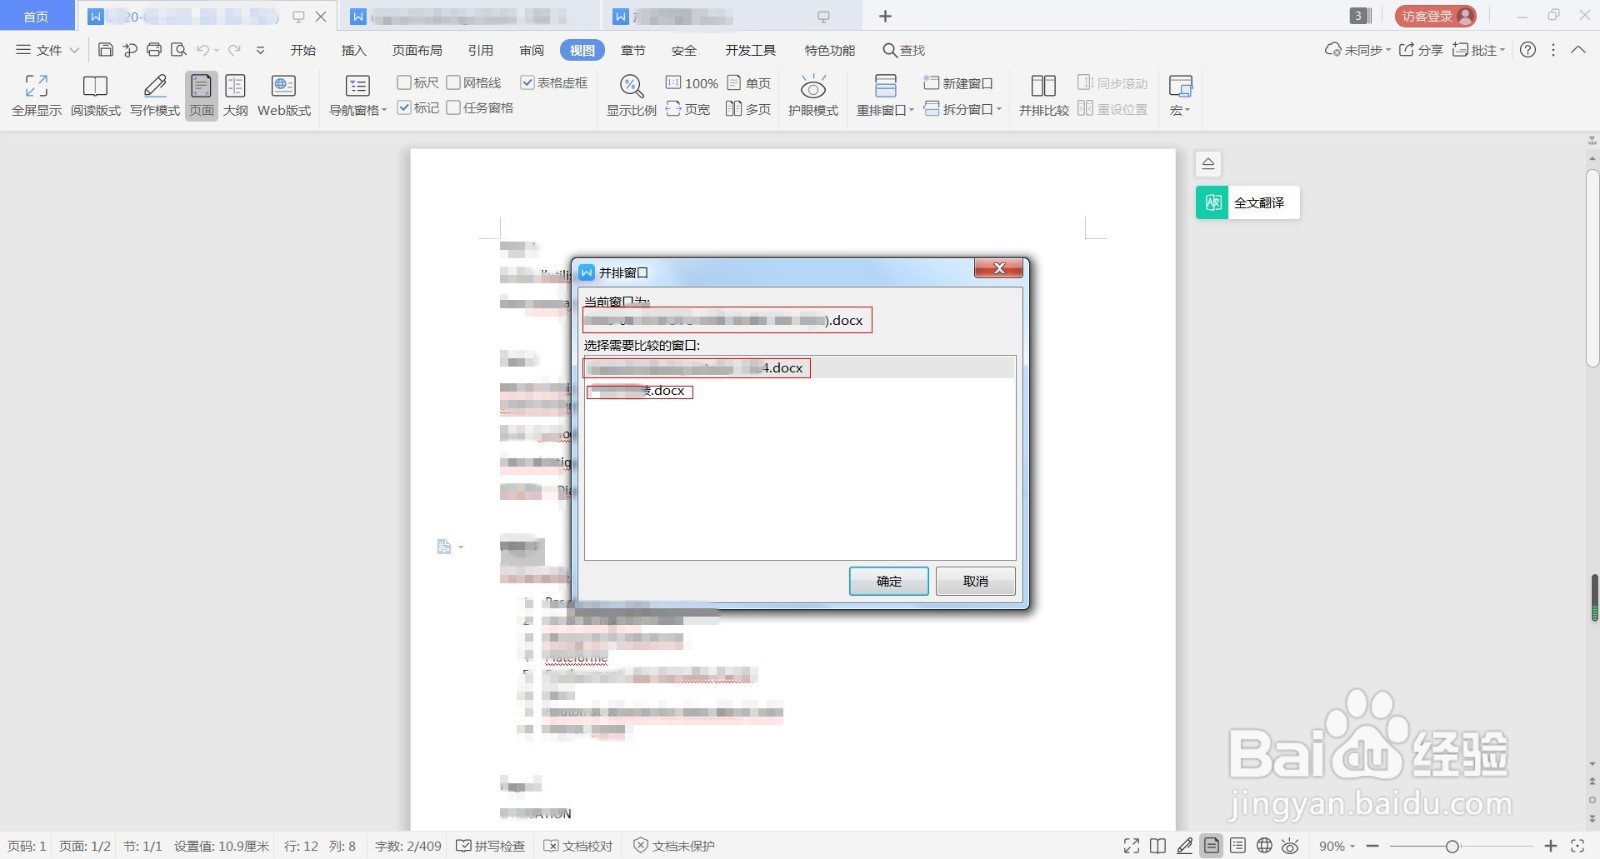The image size is (1600, 859).
Task: Collapse the ribbon with the chevron
Action: click(1578, 50)
